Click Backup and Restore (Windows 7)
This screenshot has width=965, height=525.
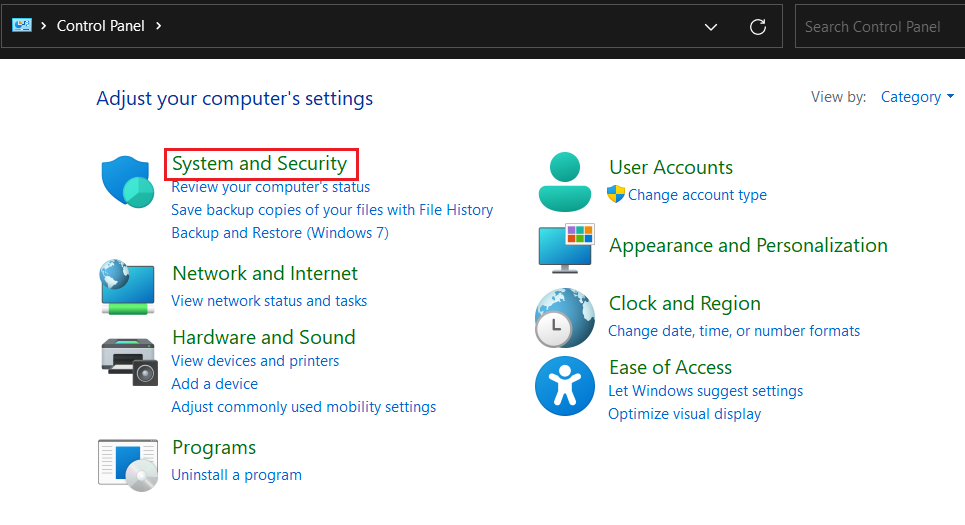(280, 233)
